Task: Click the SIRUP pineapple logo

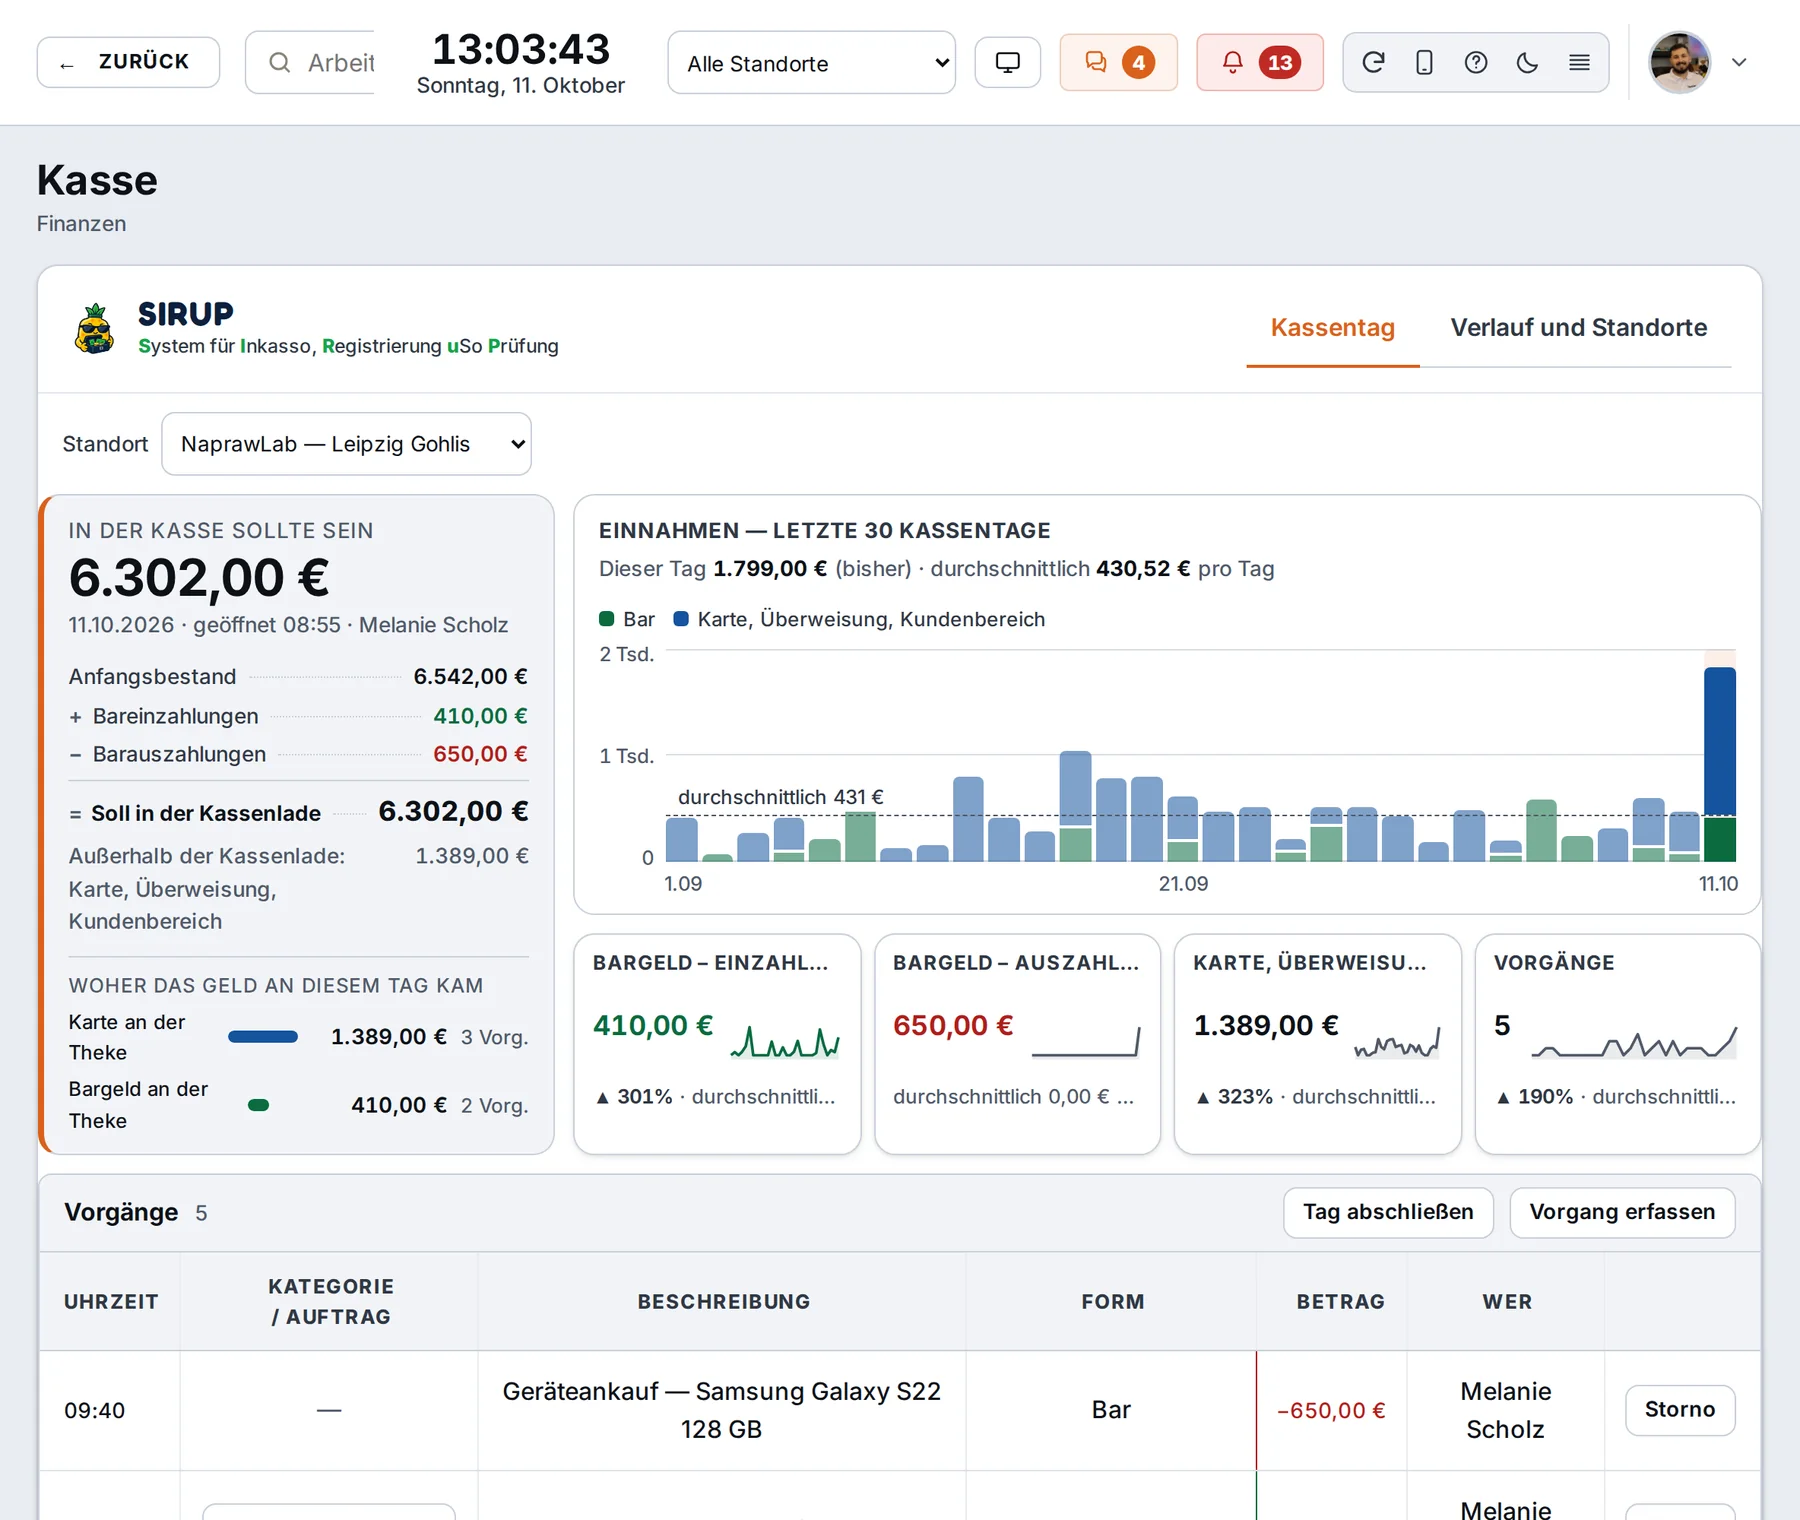Action: pos(95,328)
